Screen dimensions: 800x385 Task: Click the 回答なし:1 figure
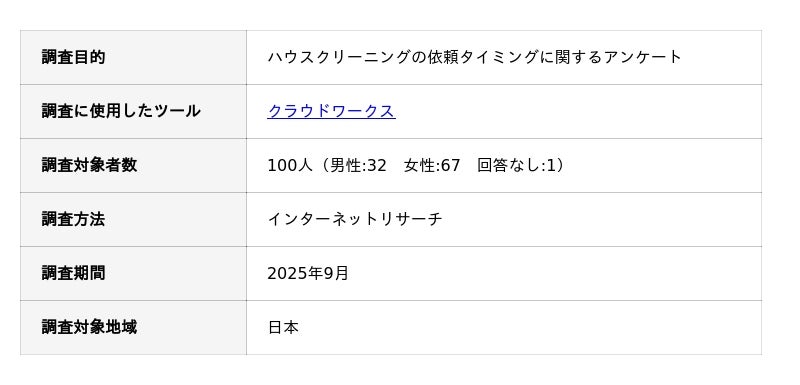pyautogui.click(x=515, y=165)
